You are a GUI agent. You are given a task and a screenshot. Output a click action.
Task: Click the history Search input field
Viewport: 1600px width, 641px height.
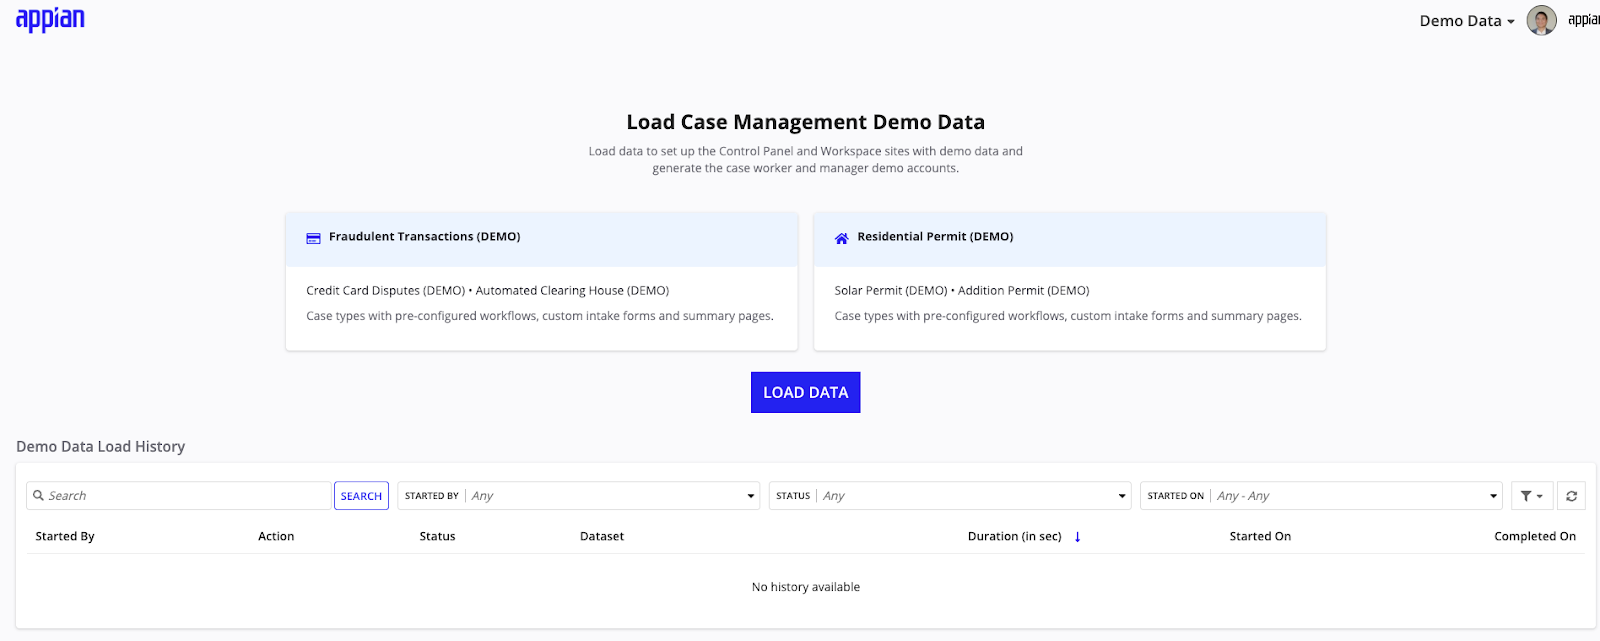(x=179, y=496)
